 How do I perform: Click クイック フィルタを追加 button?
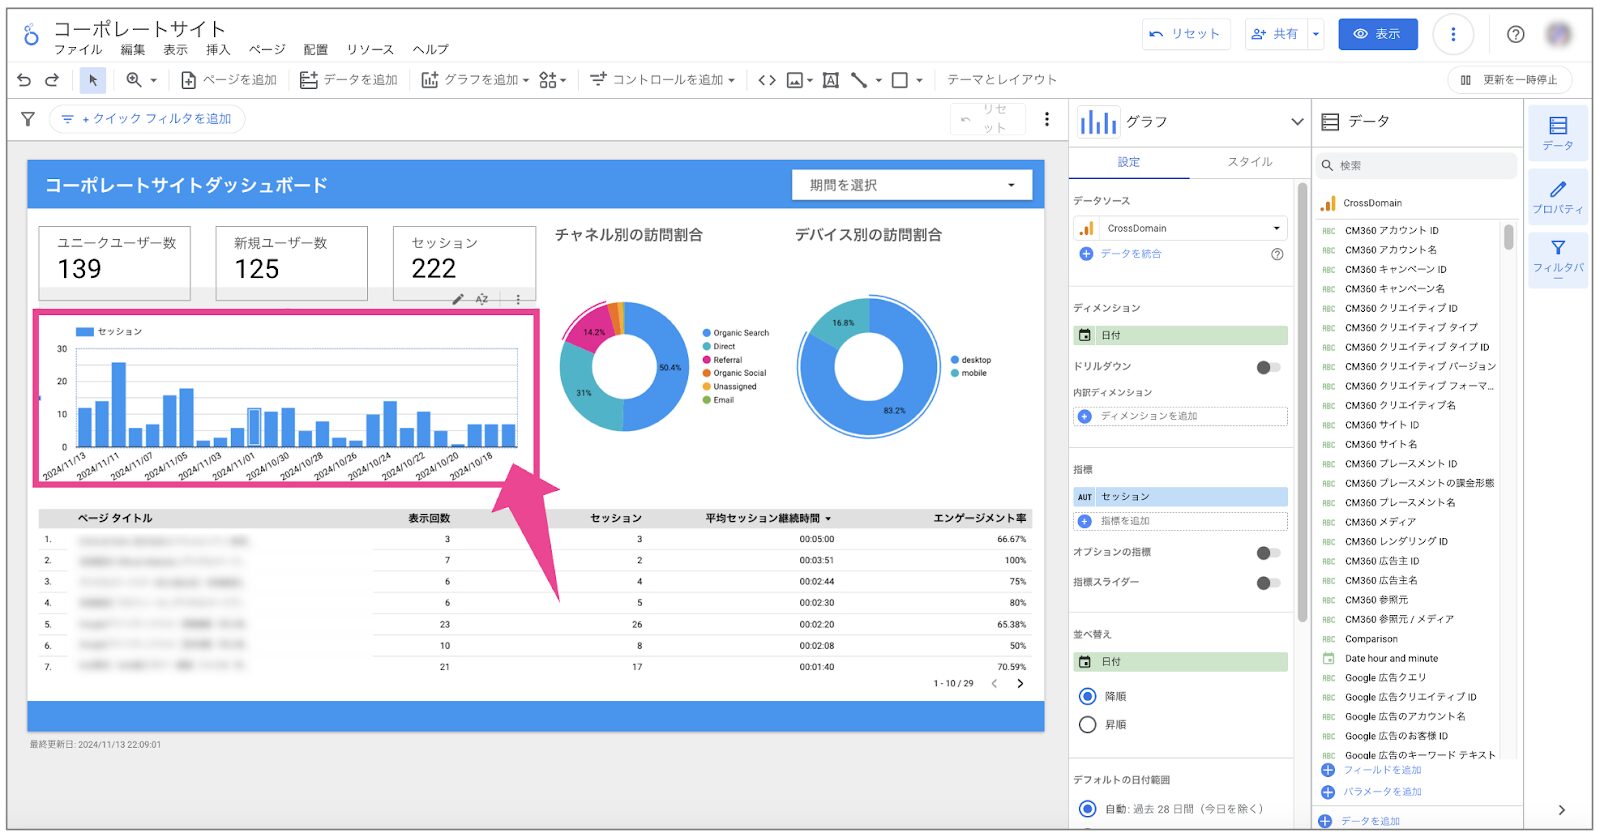coord(147,119)
